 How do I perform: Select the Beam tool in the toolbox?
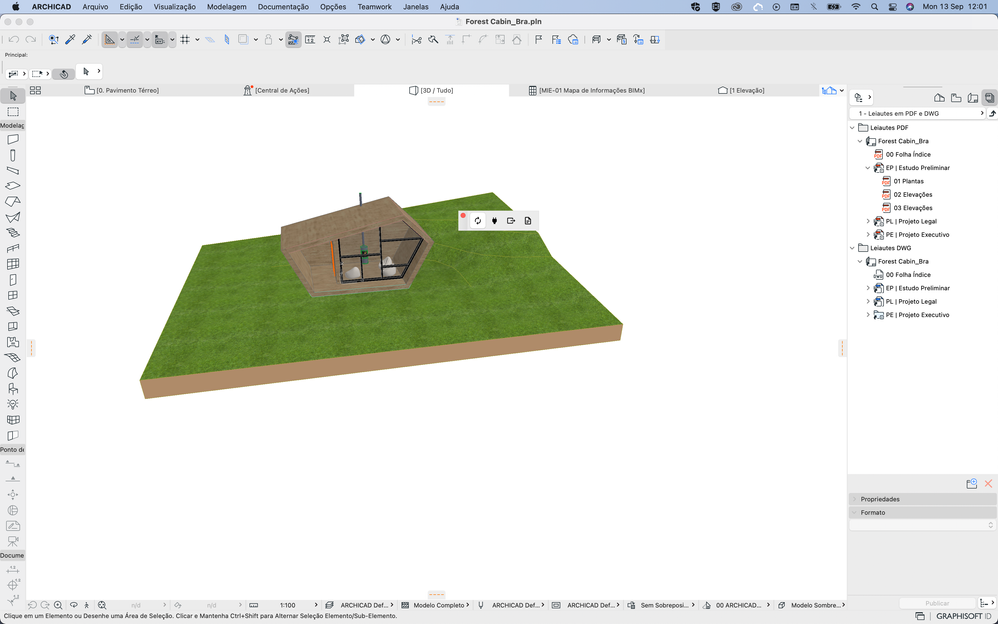click(13, 170)
